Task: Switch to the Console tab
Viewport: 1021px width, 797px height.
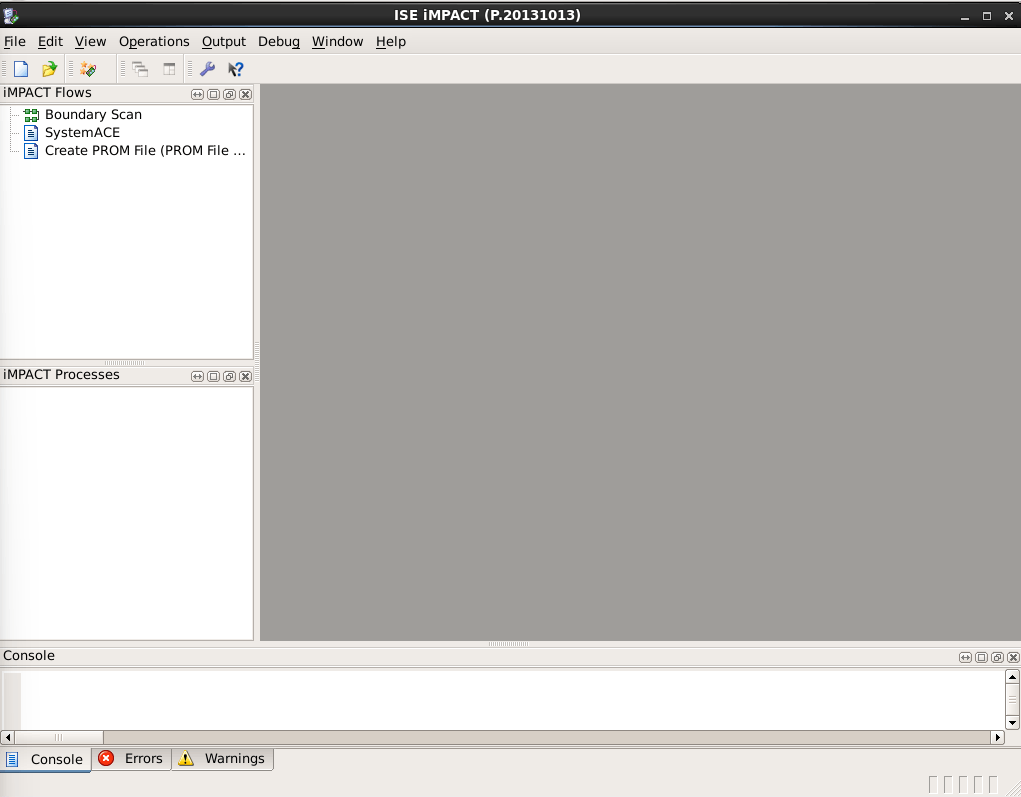Action: tap(46, 759)
